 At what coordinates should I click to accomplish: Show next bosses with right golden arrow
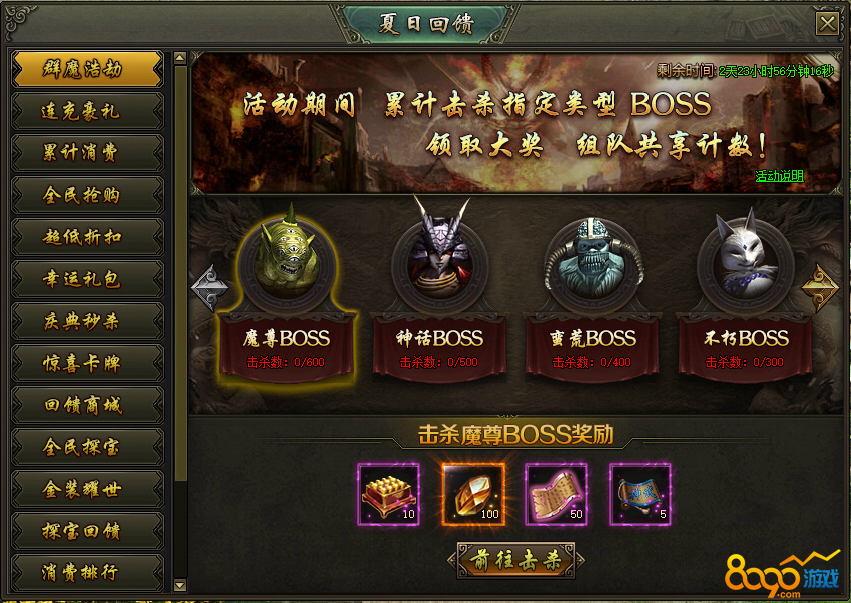point(820,287)
